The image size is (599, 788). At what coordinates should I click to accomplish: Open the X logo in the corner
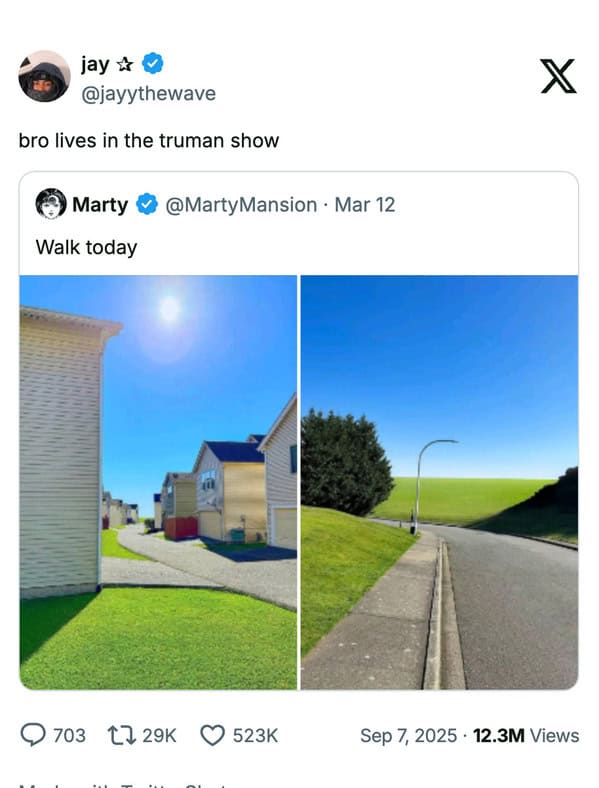[x=558, y=76]
